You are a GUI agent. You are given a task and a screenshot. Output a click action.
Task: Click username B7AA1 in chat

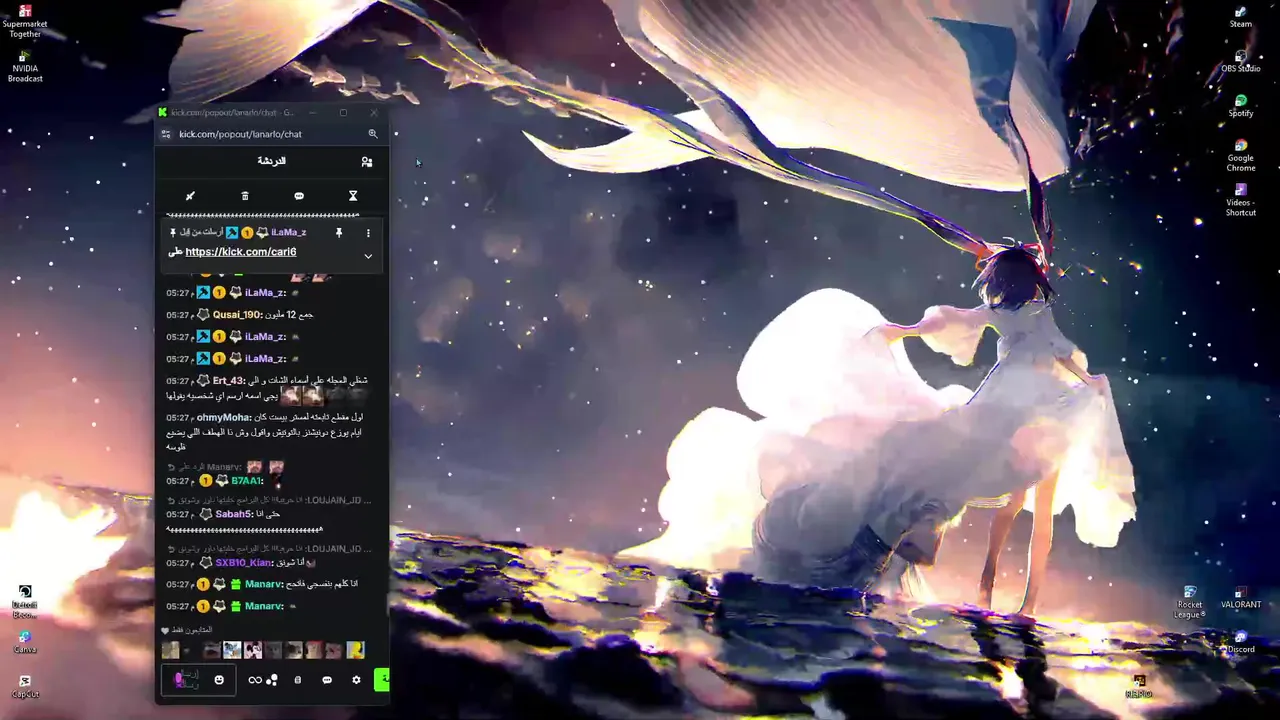(x=247, y=481)
